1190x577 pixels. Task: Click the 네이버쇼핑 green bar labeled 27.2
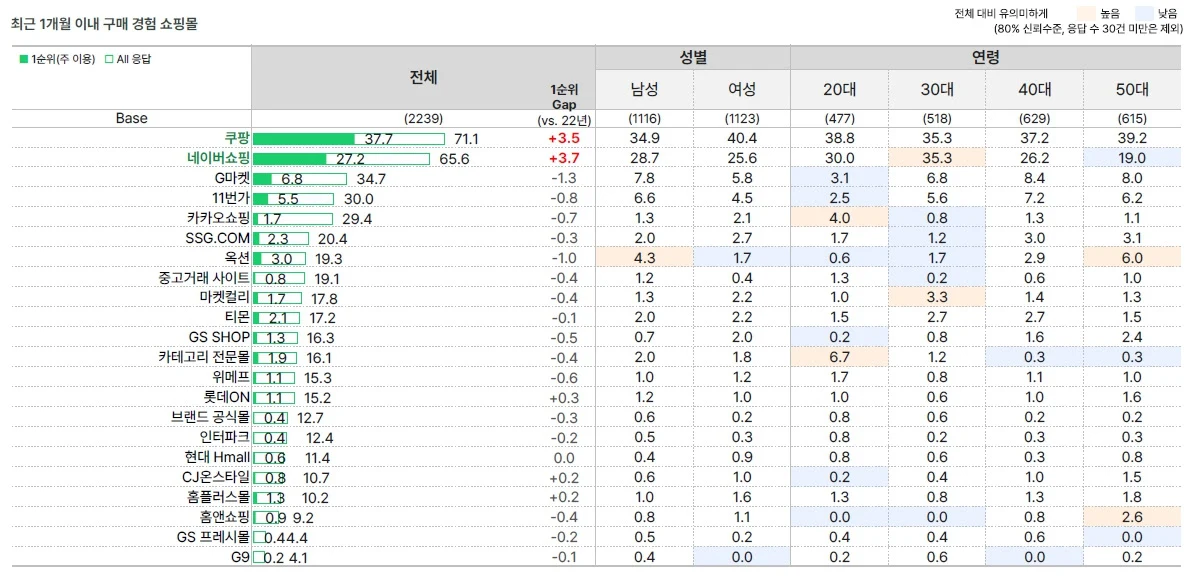(x=289, y=159)
